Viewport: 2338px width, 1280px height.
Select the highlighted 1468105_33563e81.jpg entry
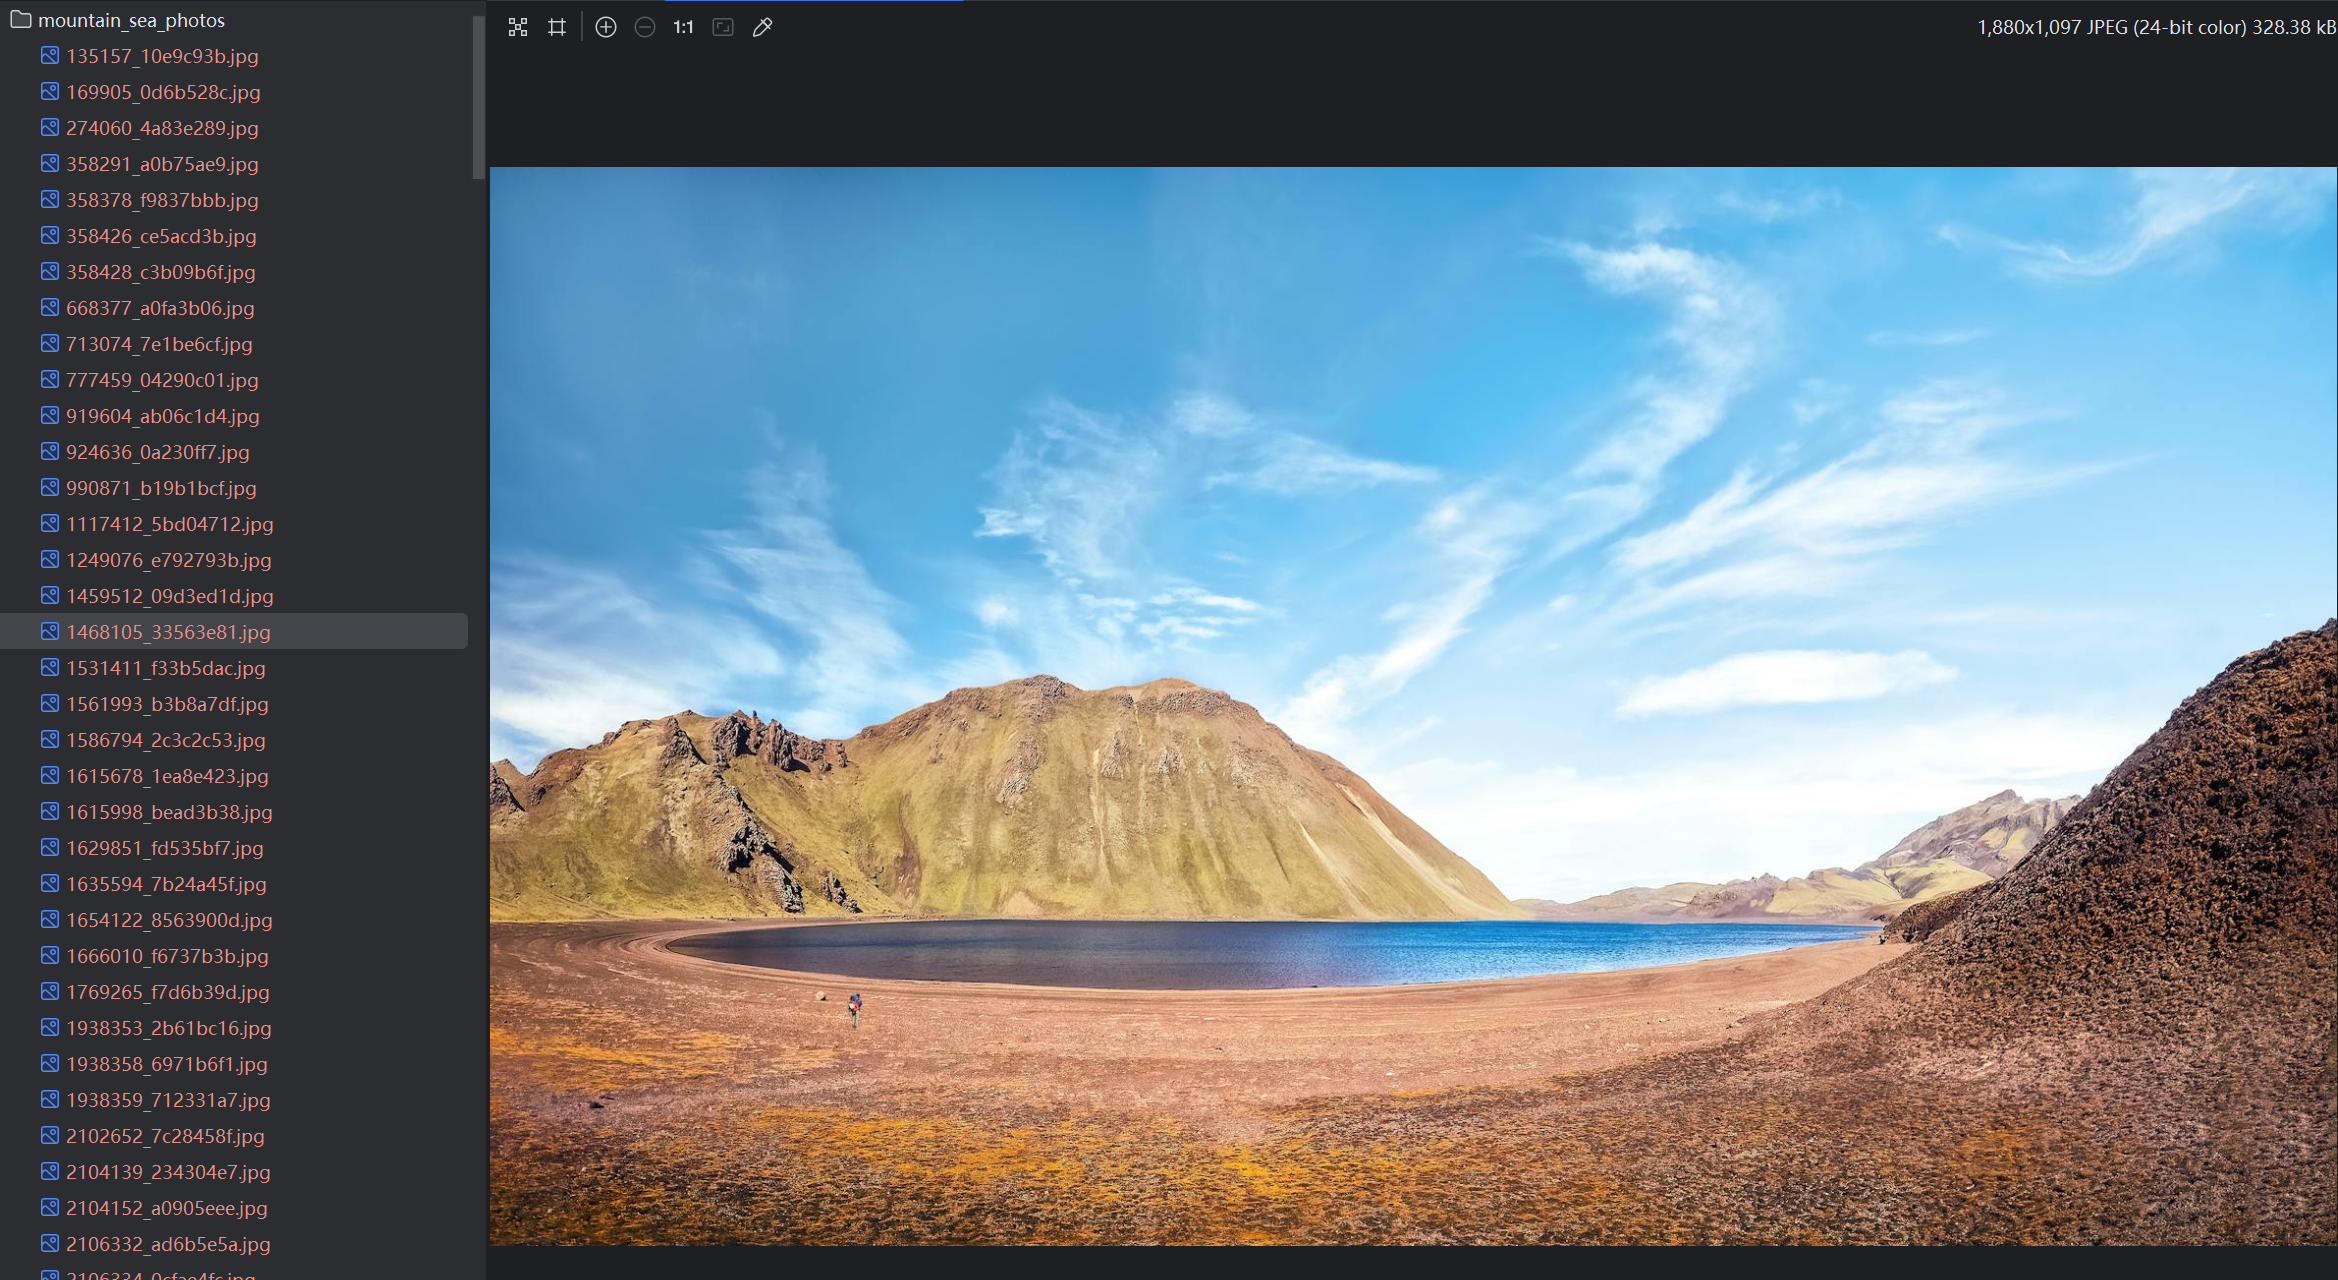(x=168, y=632)
